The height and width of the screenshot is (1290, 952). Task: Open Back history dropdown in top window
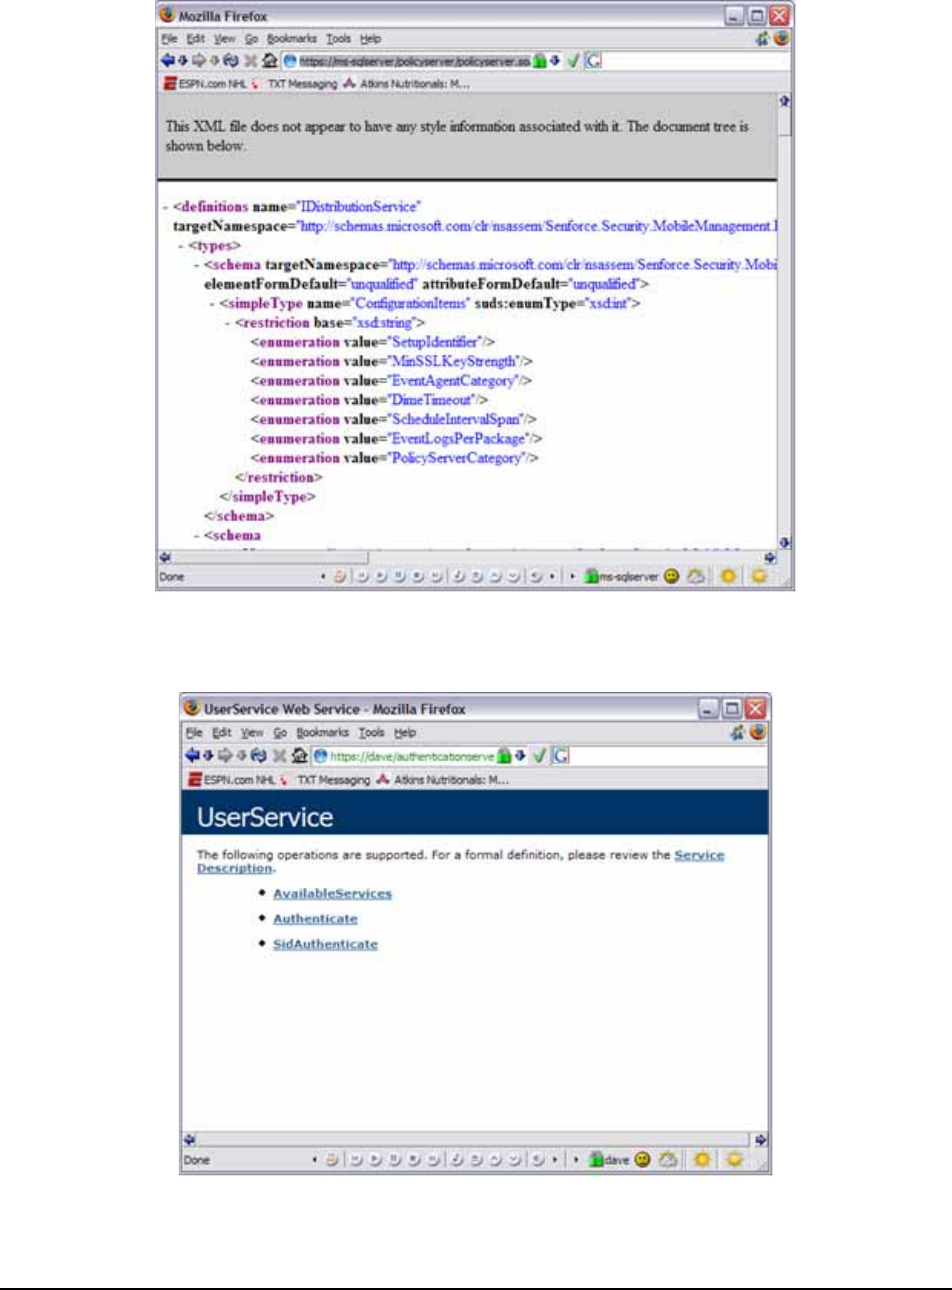[182, 60]
